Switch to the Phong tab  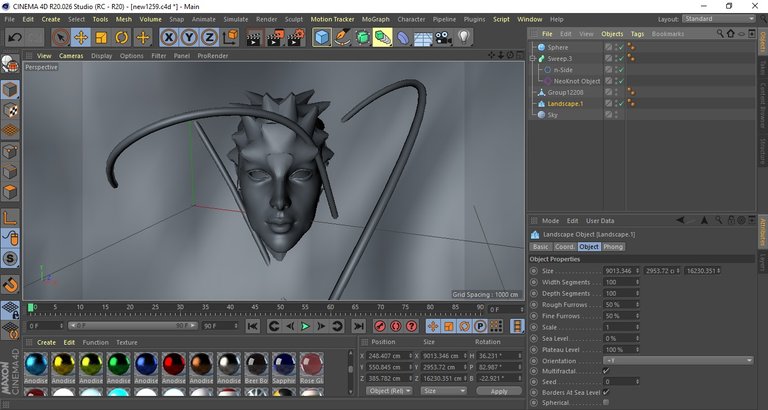(613, 247)
